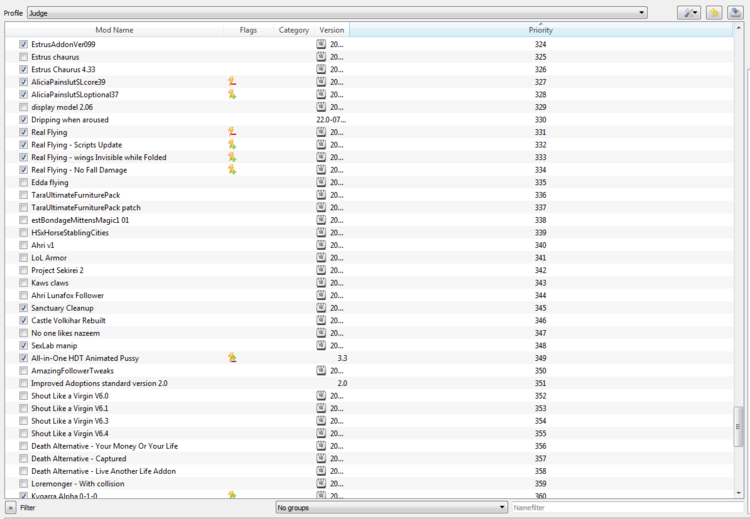Click the restore backup yellow arrow icon

point(714,13)
